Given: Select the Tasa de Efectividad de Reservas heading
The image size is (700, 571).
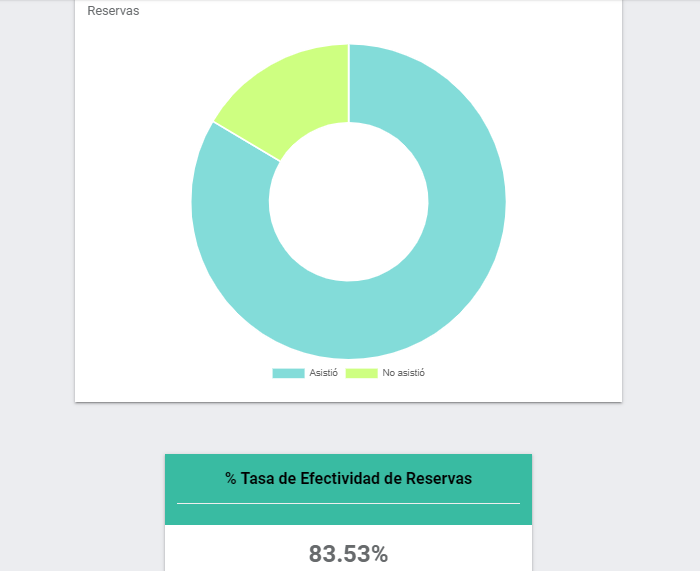Looking at the screenshot, I should [348, 479].
